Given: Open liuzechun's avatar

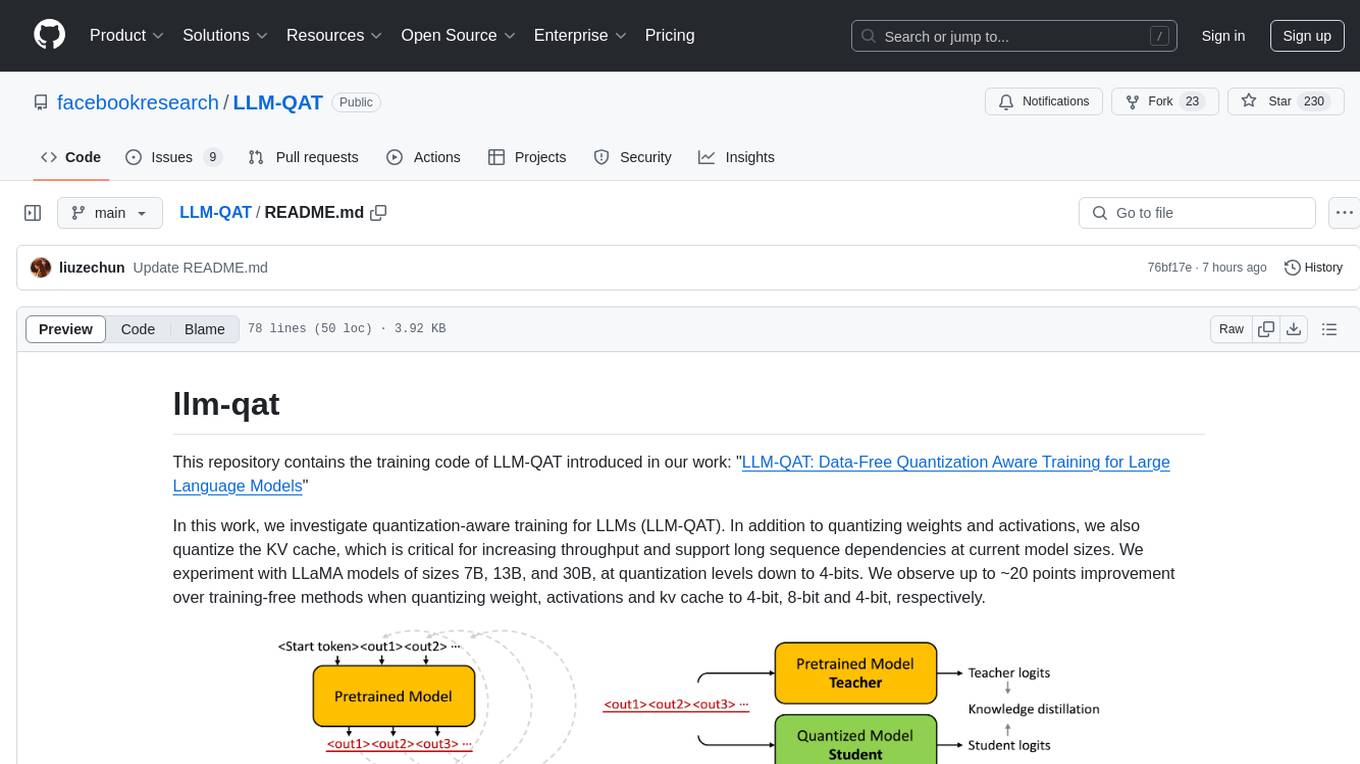Looking at the screenshot, I should tap(41, 268).
